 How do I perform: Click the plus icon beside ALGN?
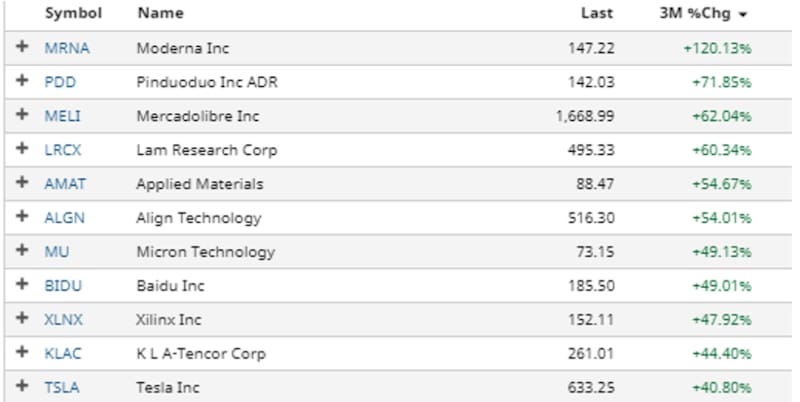(23, 218)
